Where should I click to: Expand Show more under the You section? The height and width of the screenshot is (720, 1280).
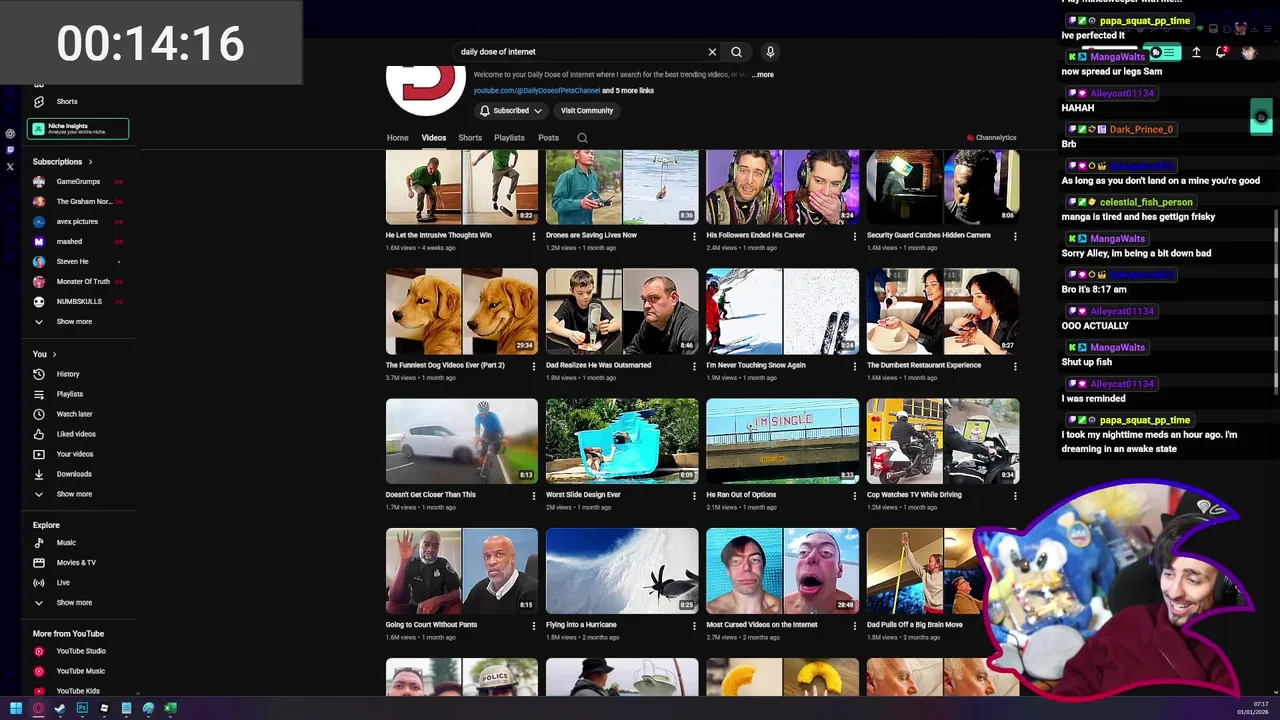[74, 494]
